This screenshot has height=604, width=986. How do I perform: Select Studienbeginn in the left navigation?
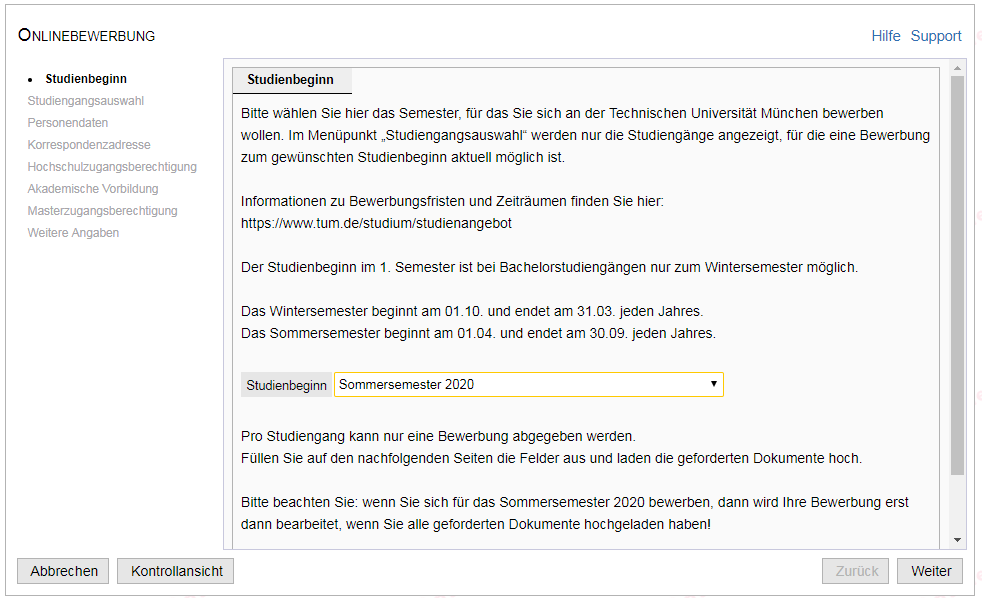(86, 79)
